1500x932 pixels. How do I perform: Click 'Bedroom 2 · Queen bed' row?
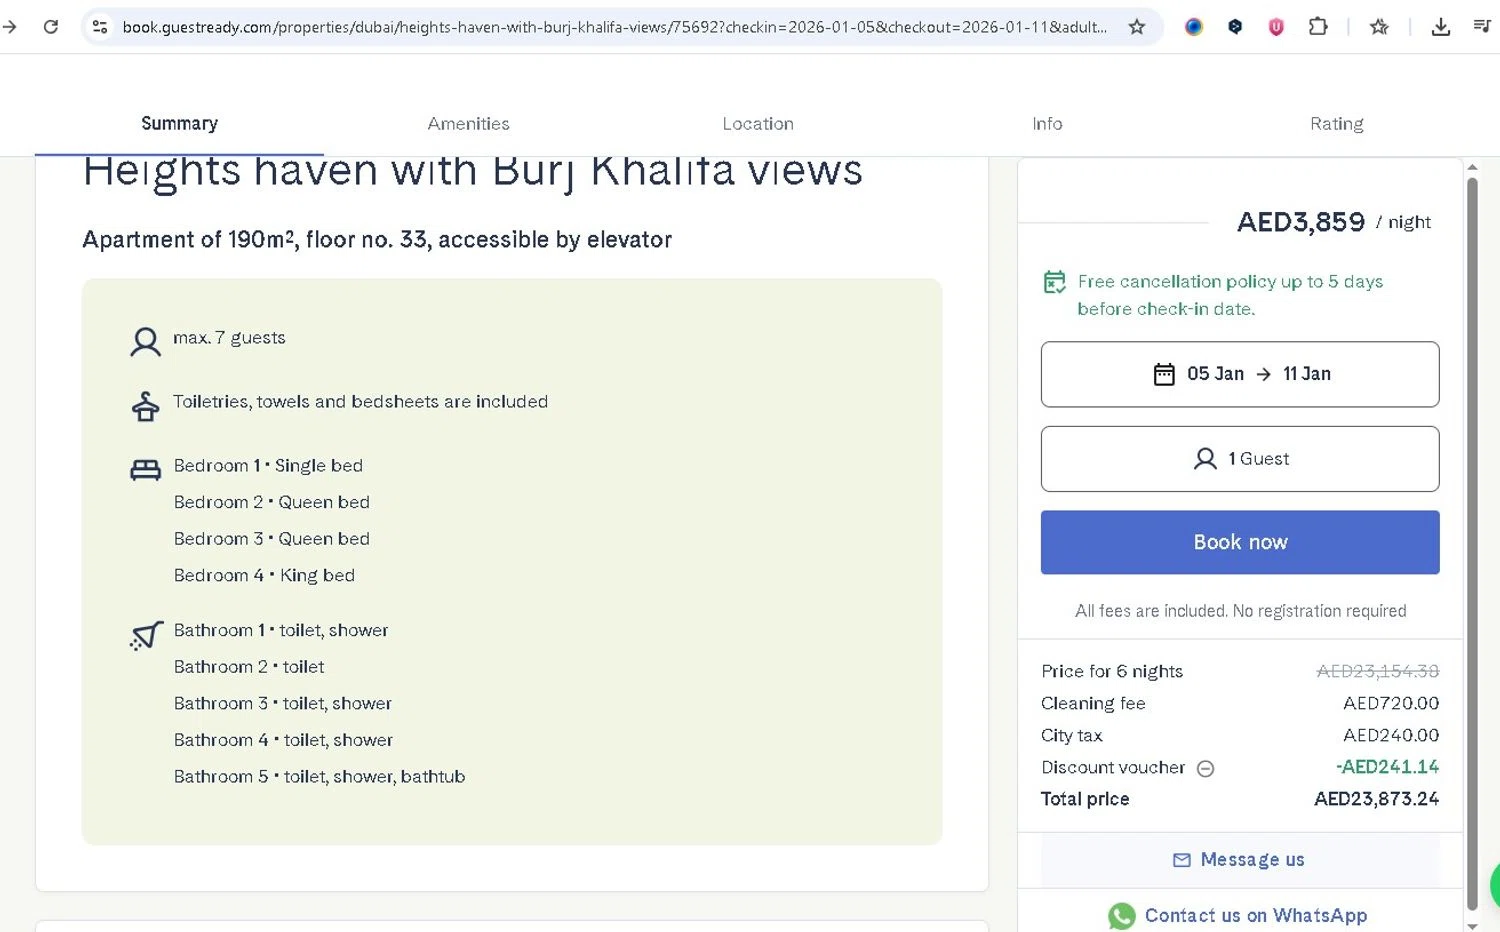pos(272,502)
